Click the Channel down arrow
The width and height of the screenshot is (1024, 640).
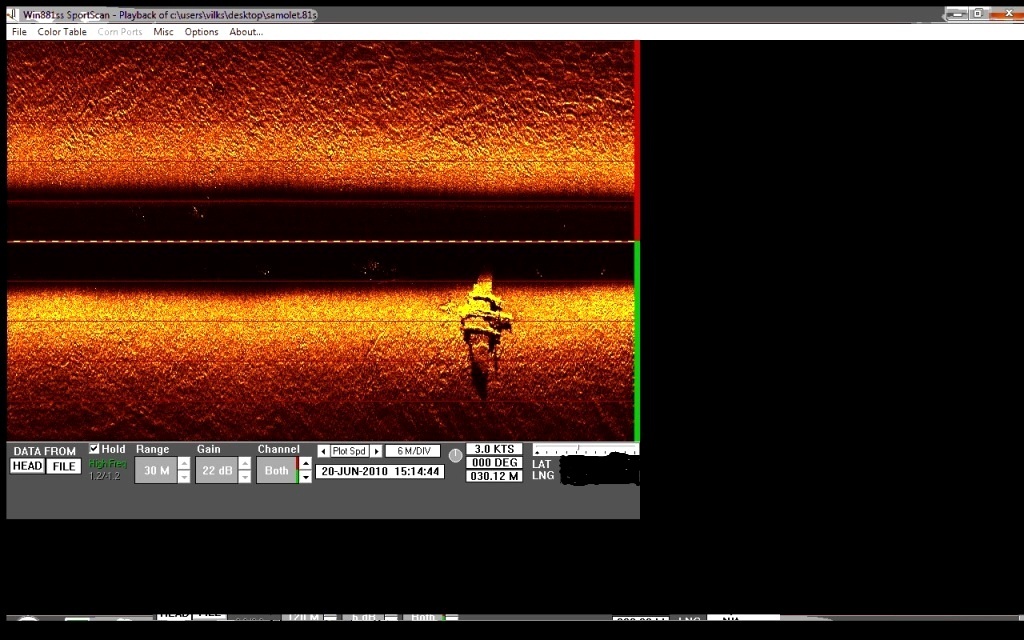pos(306,477)
